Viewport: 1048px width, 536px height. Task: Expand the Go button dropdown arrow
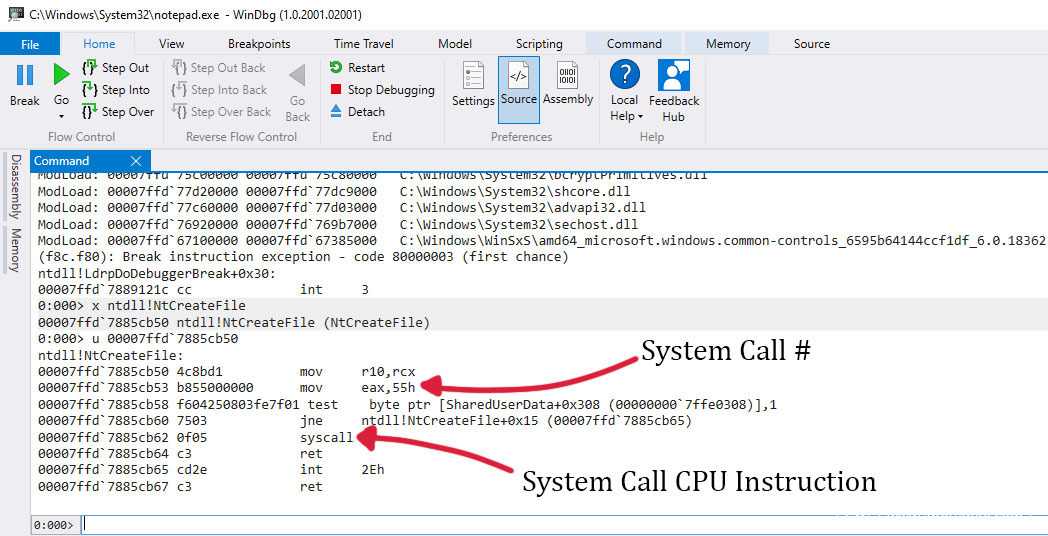pos(61,116)
